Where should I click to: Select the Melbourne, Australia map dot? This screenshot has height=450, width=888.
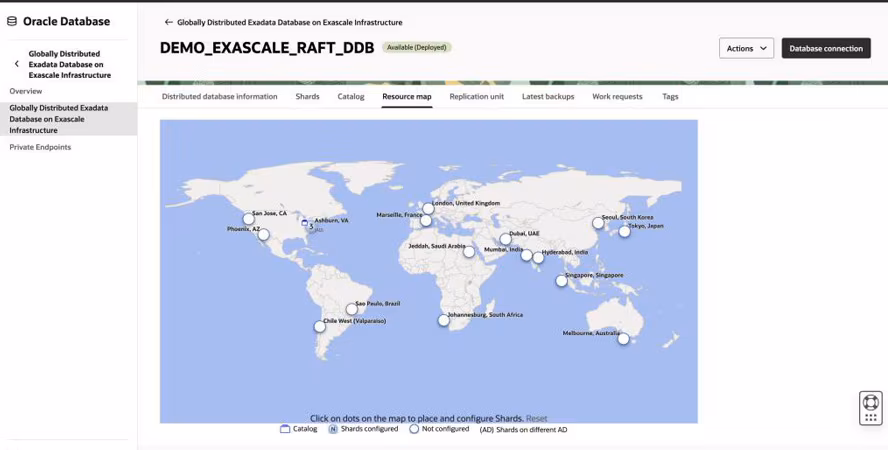(624, 339)
